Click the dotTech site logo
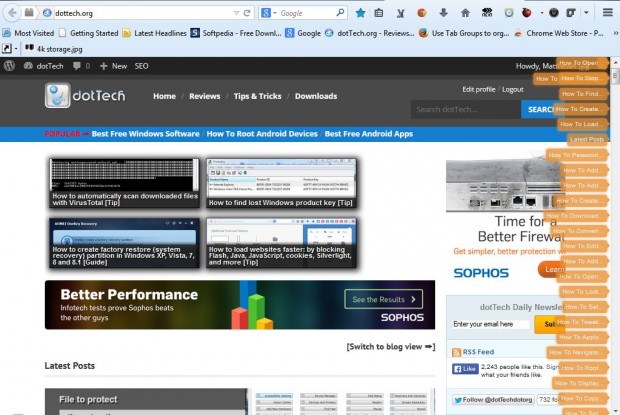620x415 pixels. 85,95
